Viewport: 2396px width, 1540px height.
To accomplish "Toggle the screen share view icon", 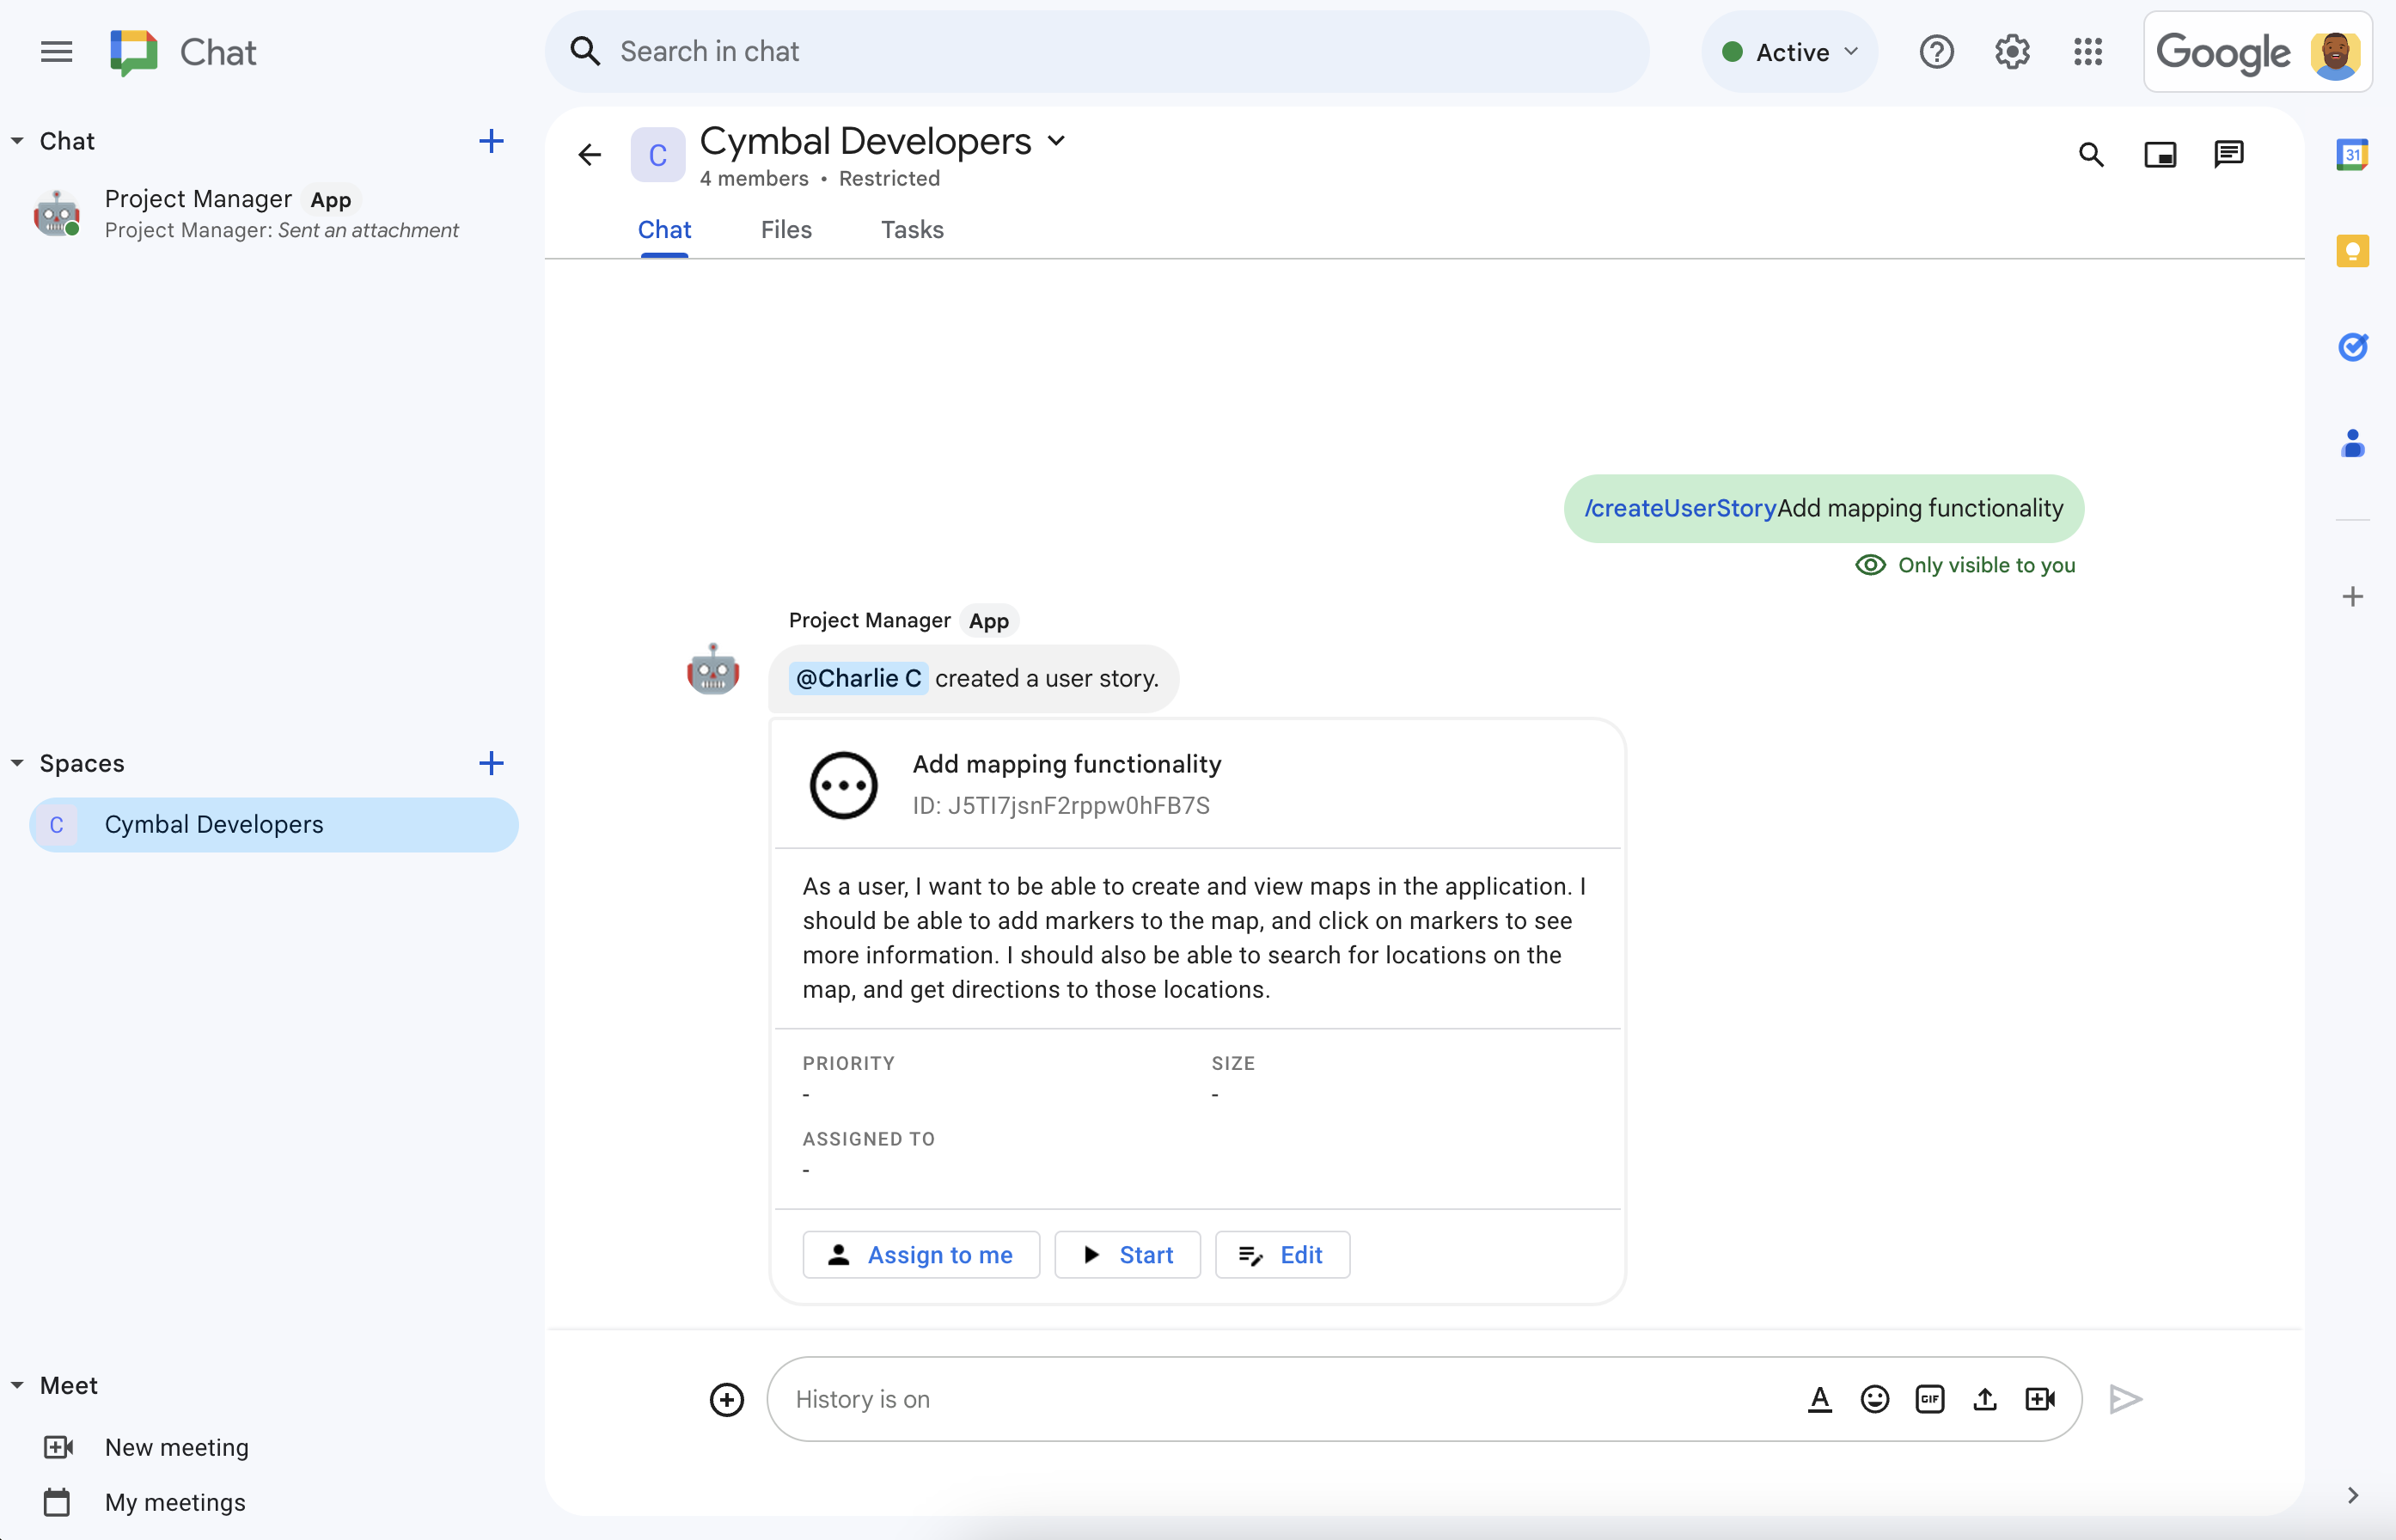I will pyautogui.click(x=2161, y=154).
